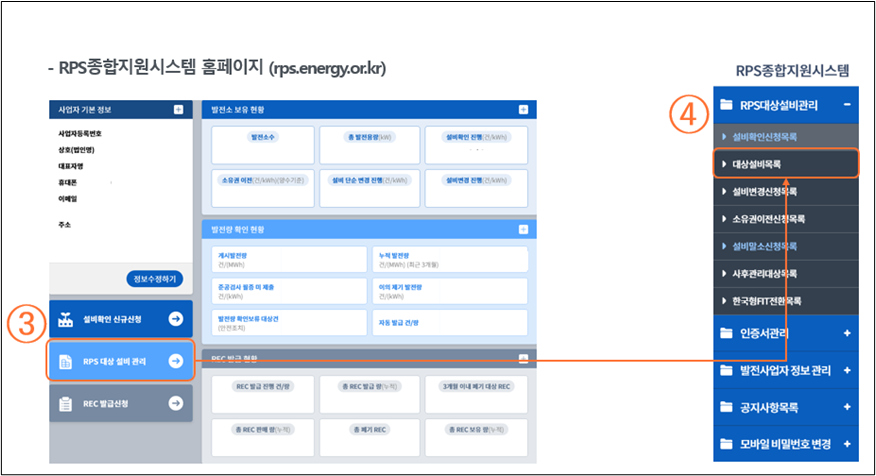
Task: Click the 상호(법인명) field label
Action: (77, 150)
